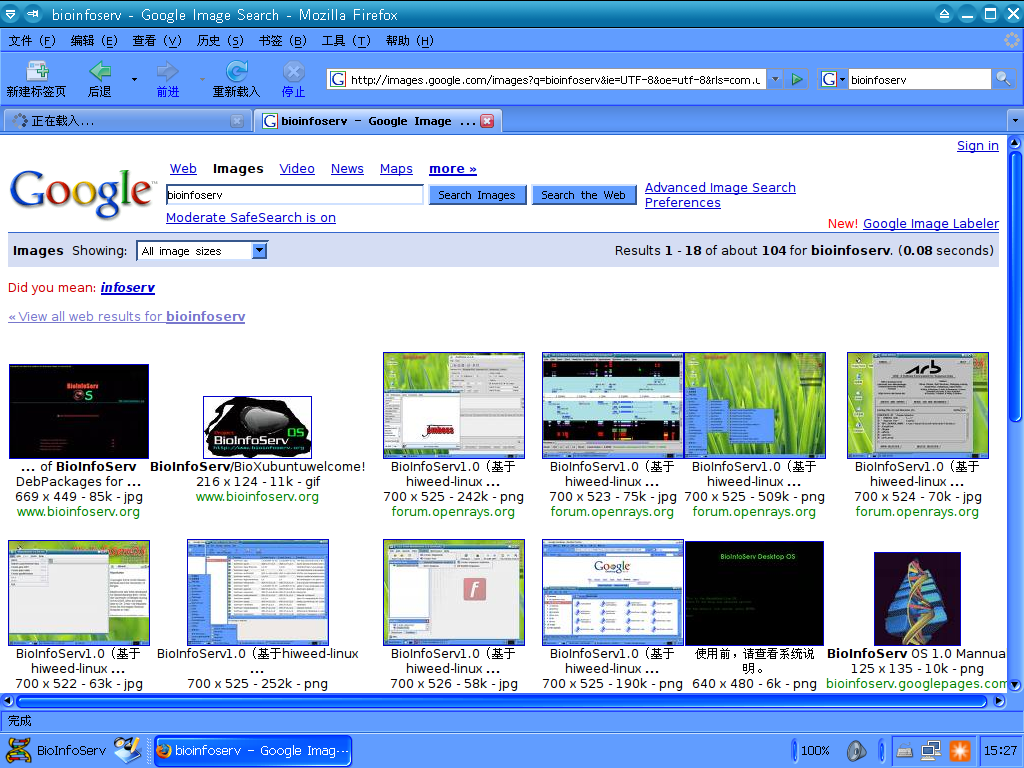Click the Forward arrow toolbar button
The height and width of the screenshot is (768, 1024).
point(168,71)
